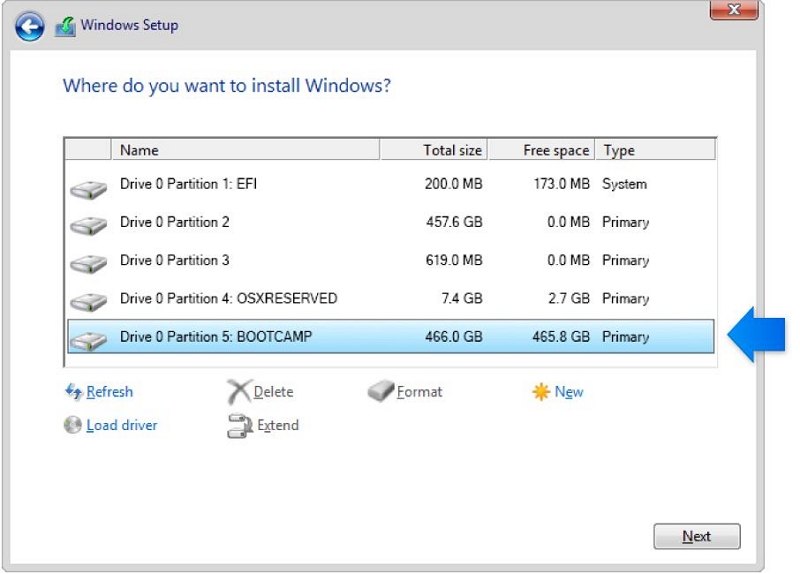Click the 173.0 MB free space value

click(562, 184)
